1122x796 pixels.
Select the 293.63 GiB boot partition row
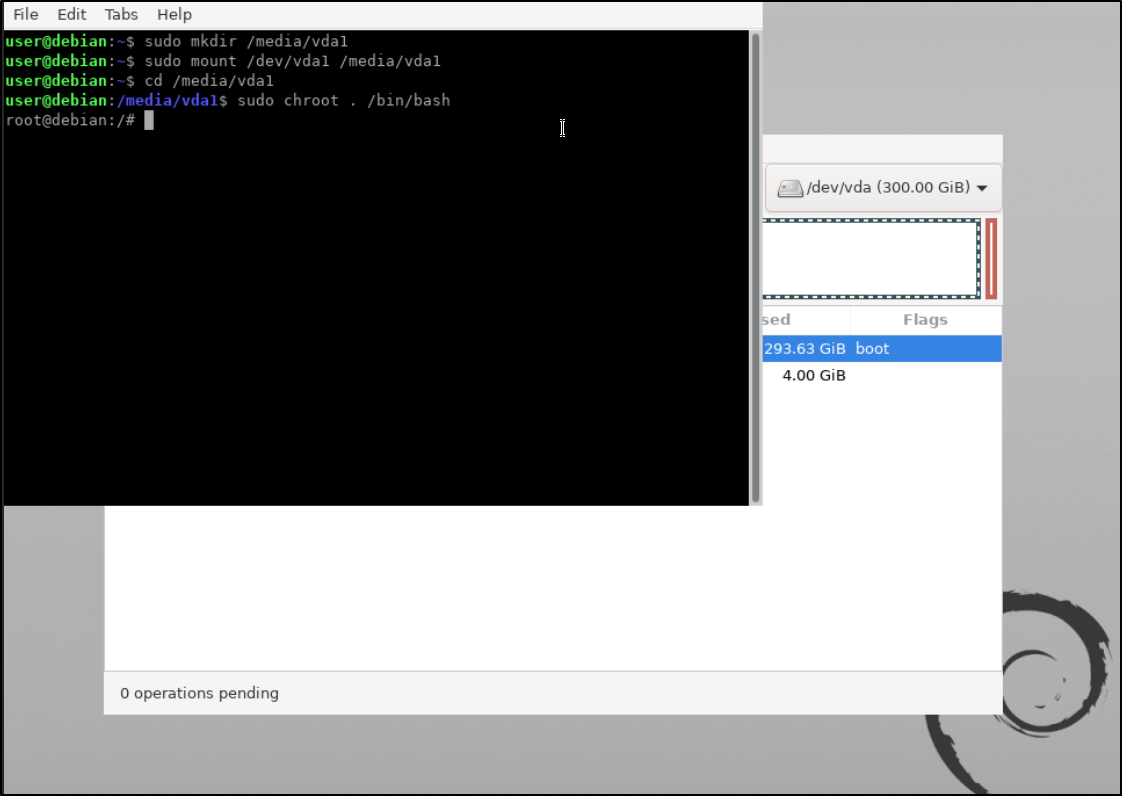880,348
